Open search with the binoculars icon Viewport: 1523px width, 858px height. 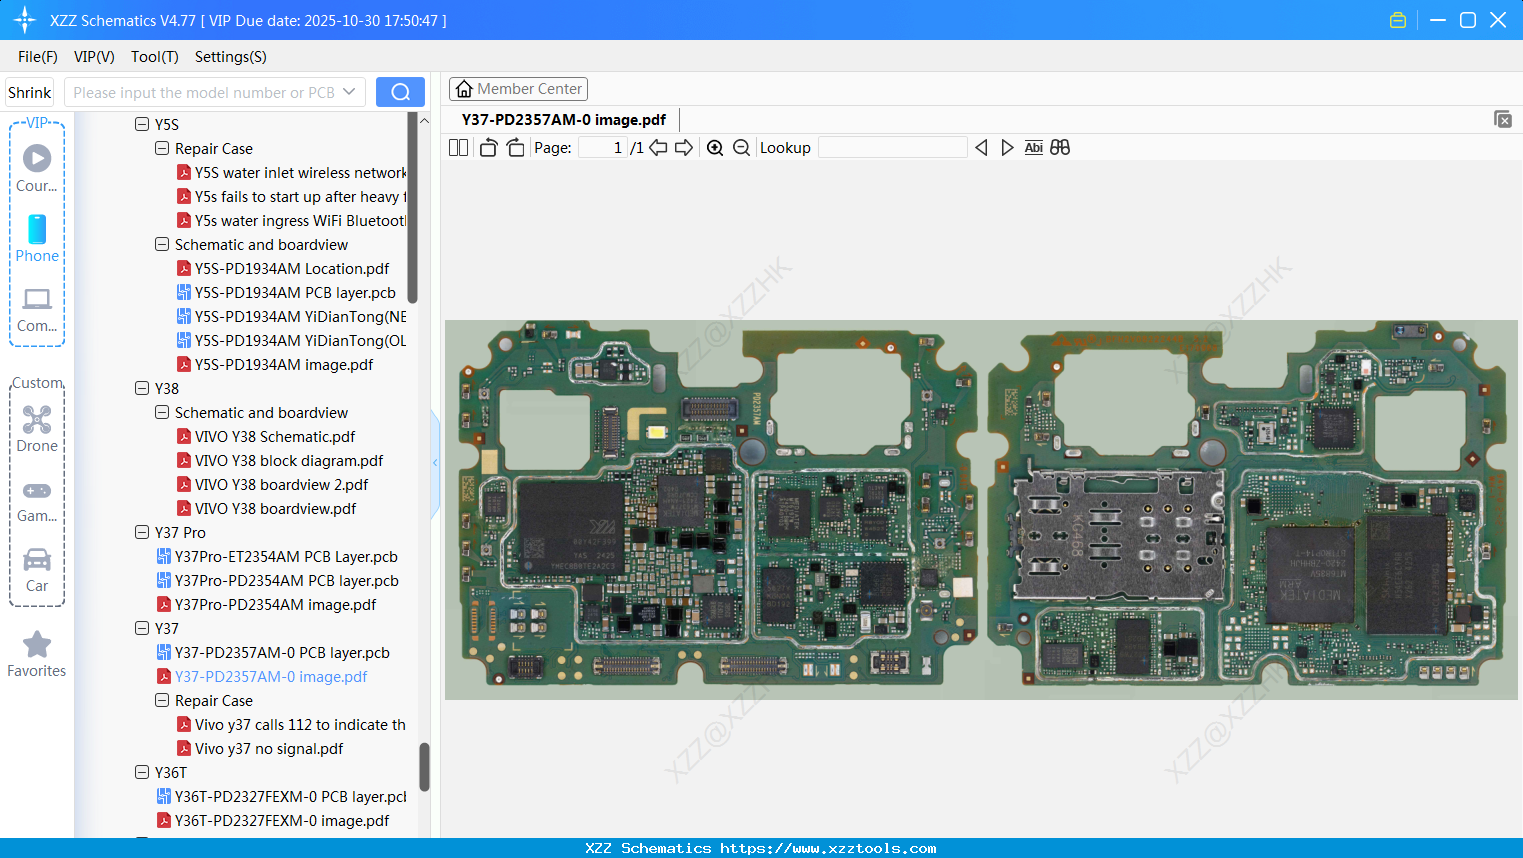coord(1060,147)
